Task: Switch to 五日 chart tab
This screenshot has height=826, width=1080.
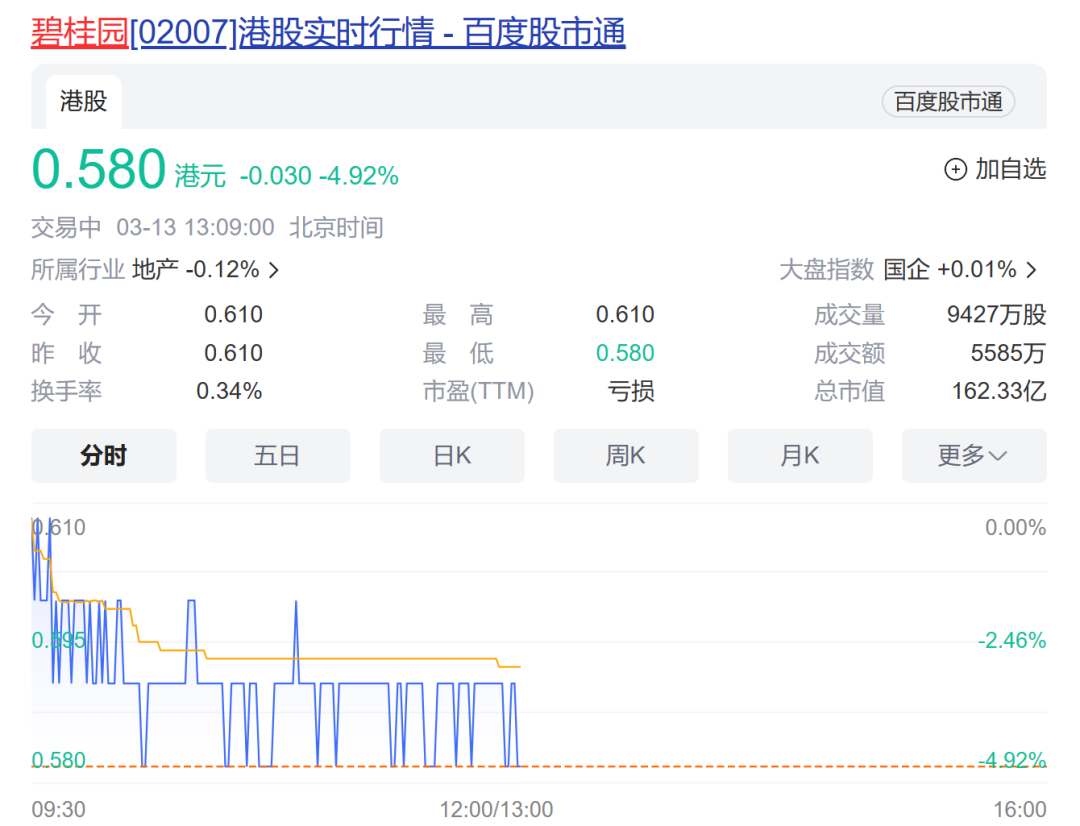Action: pyautogui.click(x=278, y=455)
